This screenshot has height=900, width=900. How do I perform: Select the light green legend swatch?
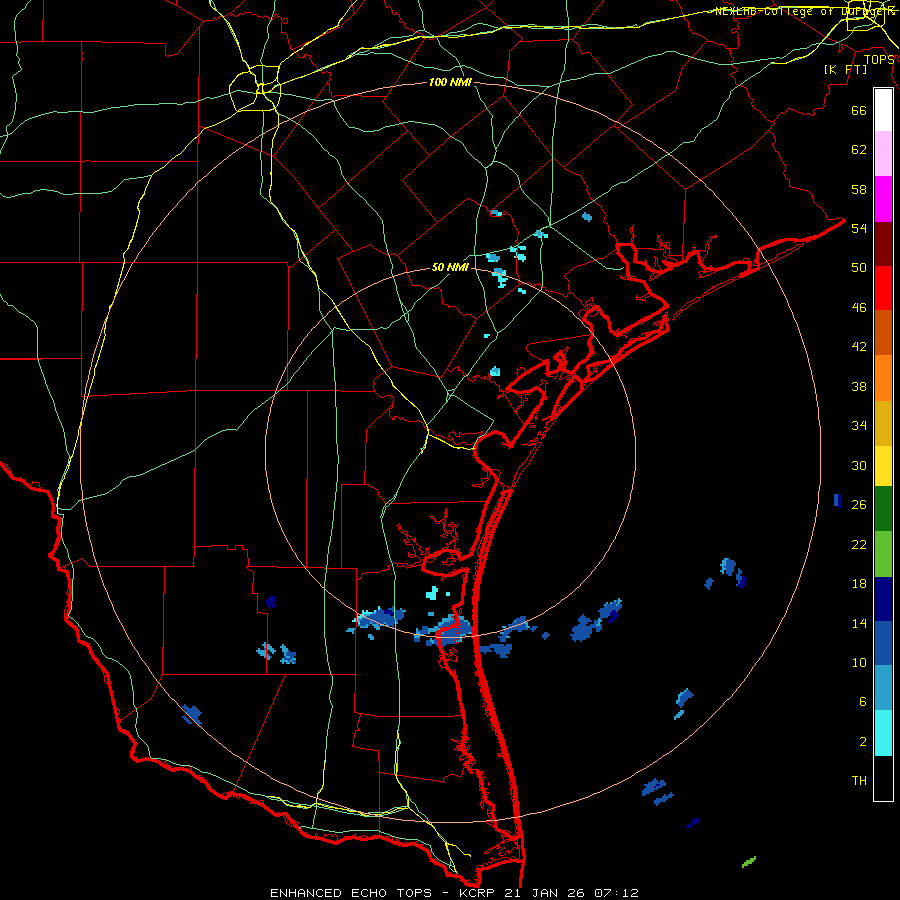coord(883,554)
